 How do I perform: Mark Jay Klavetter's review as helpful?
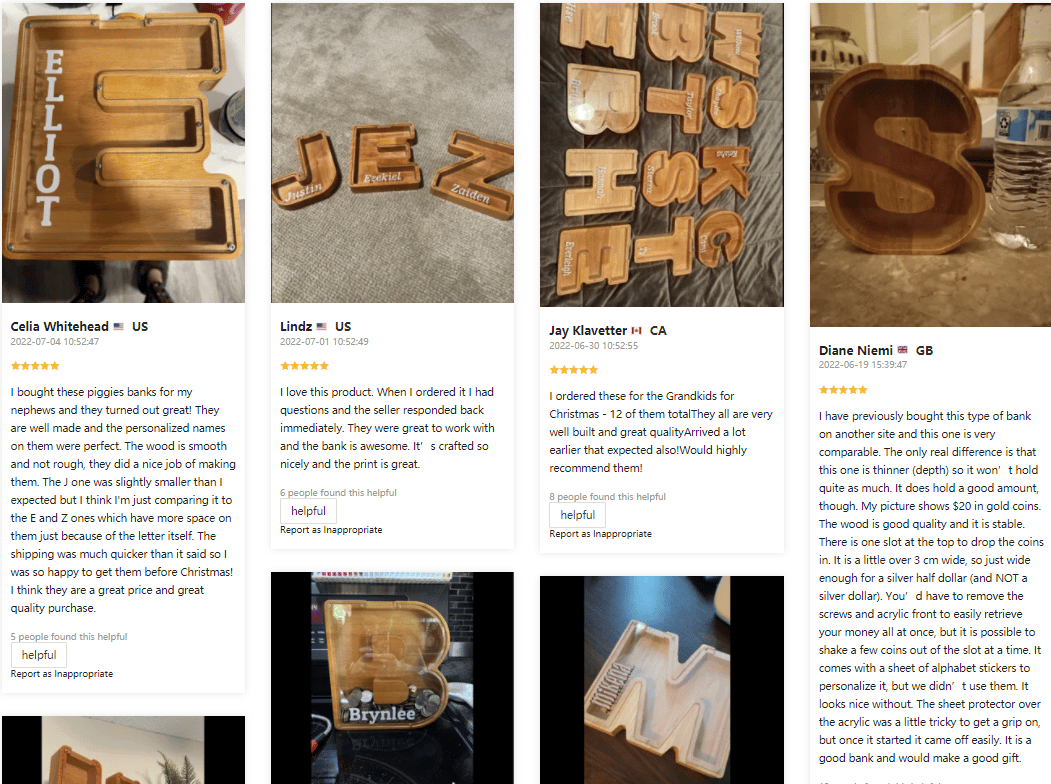577,515
